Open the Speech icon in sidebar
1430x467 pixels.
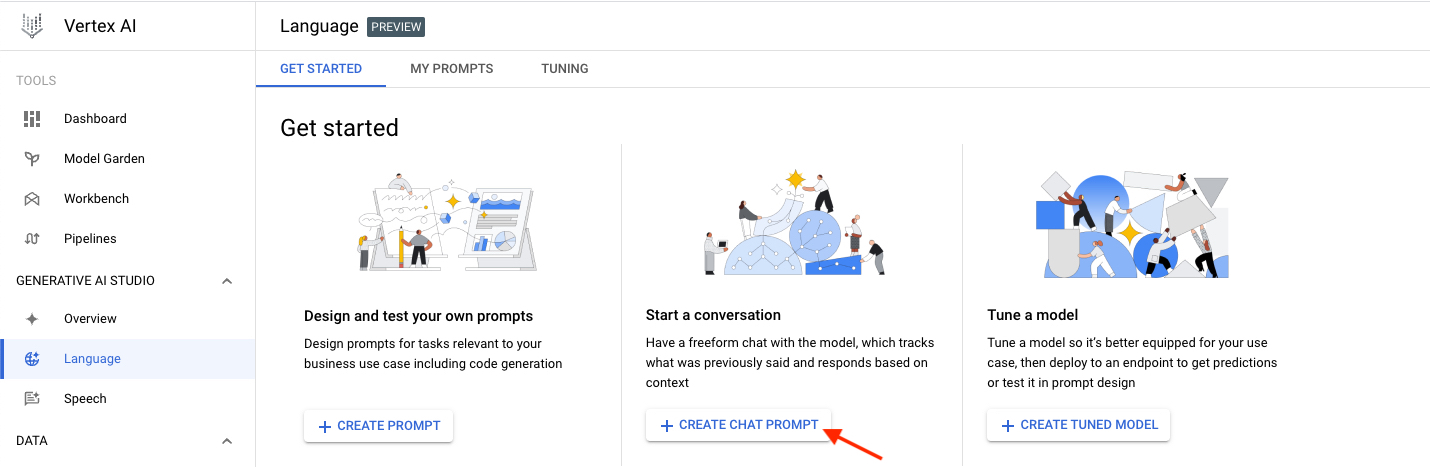[32, 398]
